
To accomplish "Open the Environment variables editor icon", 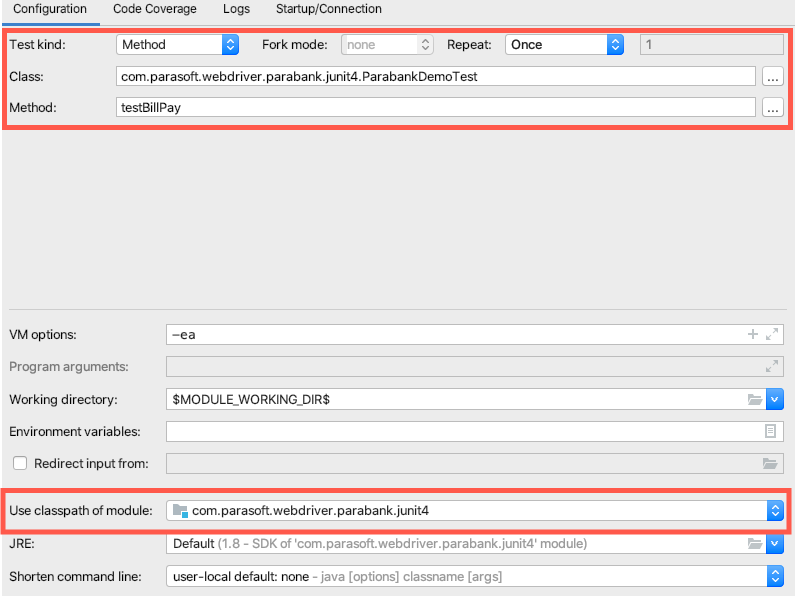I will [770, 431].
